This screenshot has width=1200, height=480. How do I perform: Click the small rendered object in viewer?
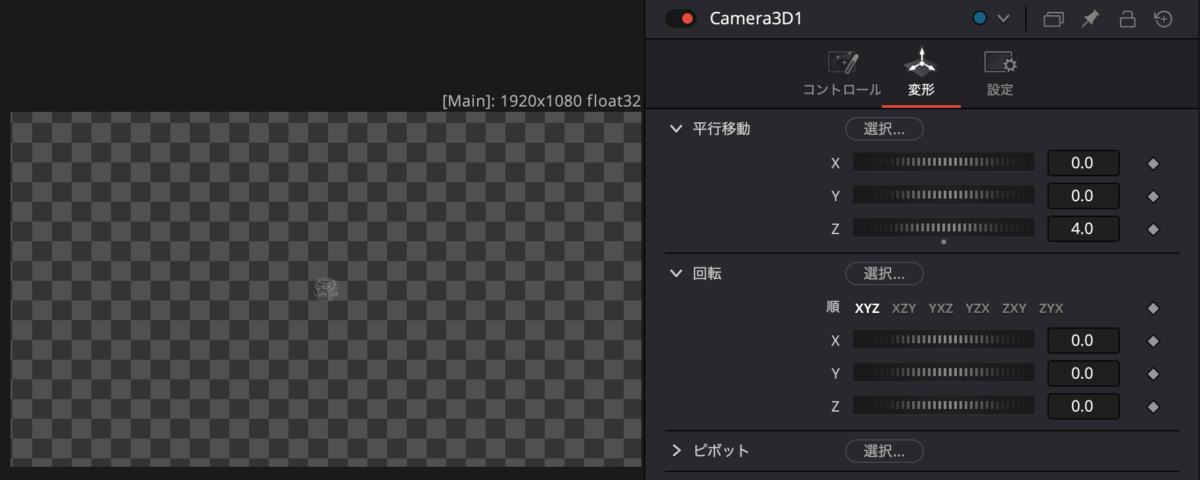pyautogui.click(x=326, y=289)
